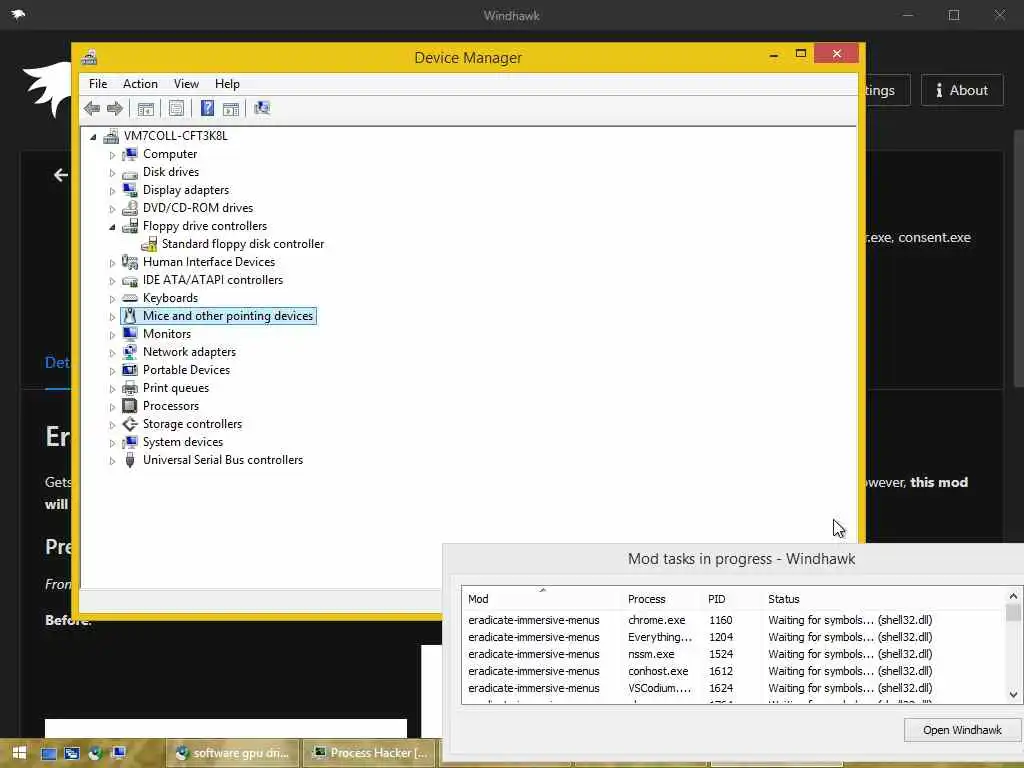
Task: Sort task list by PID column
Action: click(731, 599)
